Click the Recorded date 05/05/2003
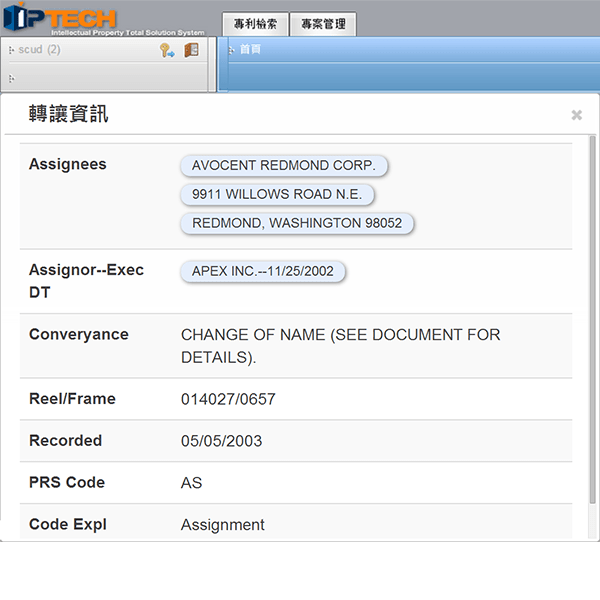This screenshot has width=600, height=600. point(222,441)
